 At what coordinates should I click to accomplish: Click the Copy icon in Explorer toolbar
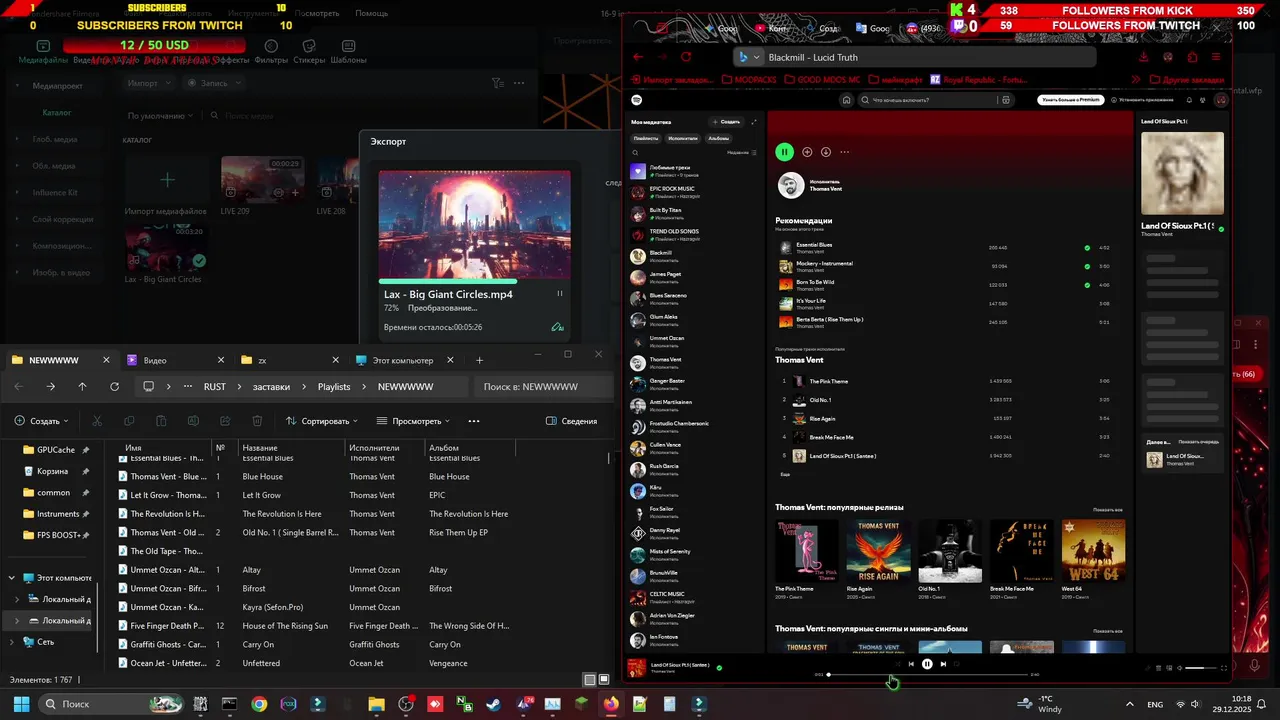point(129,421)
